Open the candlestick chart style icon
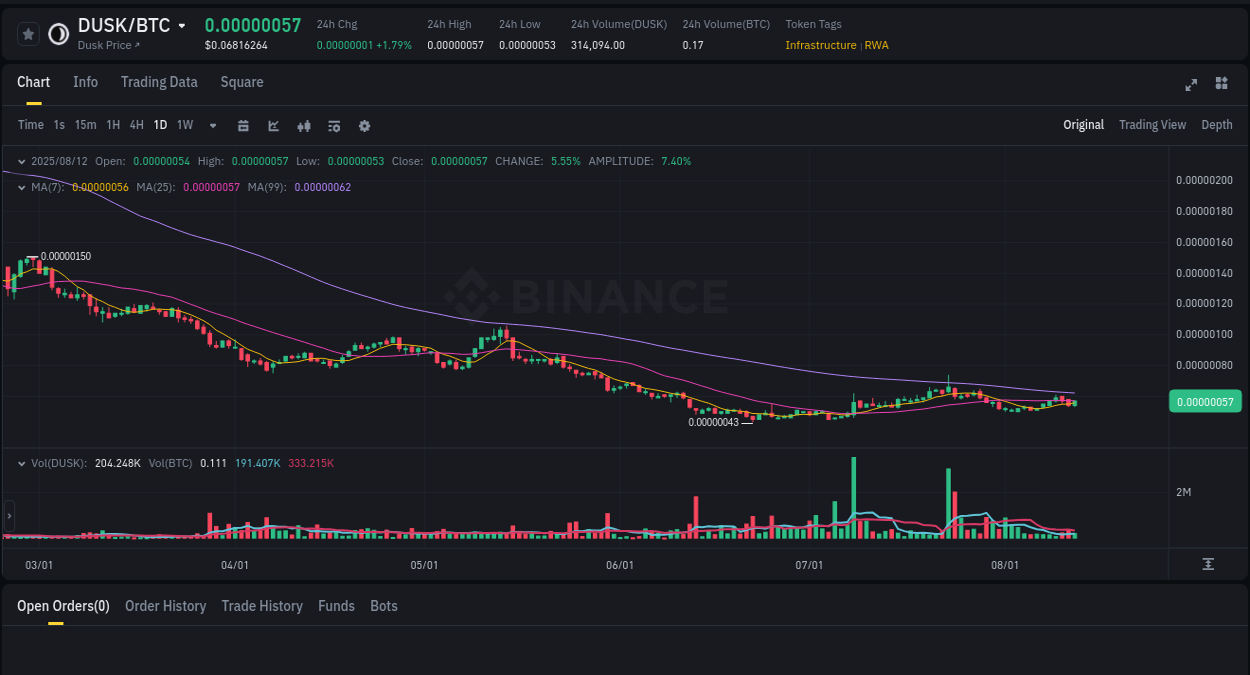This screenshot has width=1250, height=675. click(304, 126)
